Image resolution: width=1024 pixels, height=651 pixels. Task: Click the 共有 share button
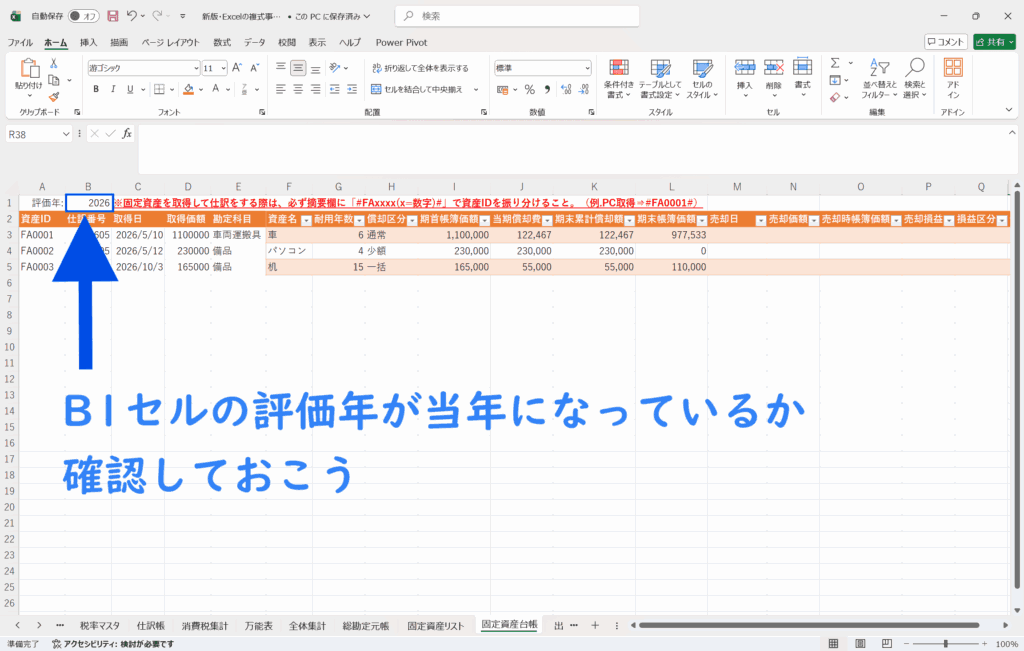(995, 42)
